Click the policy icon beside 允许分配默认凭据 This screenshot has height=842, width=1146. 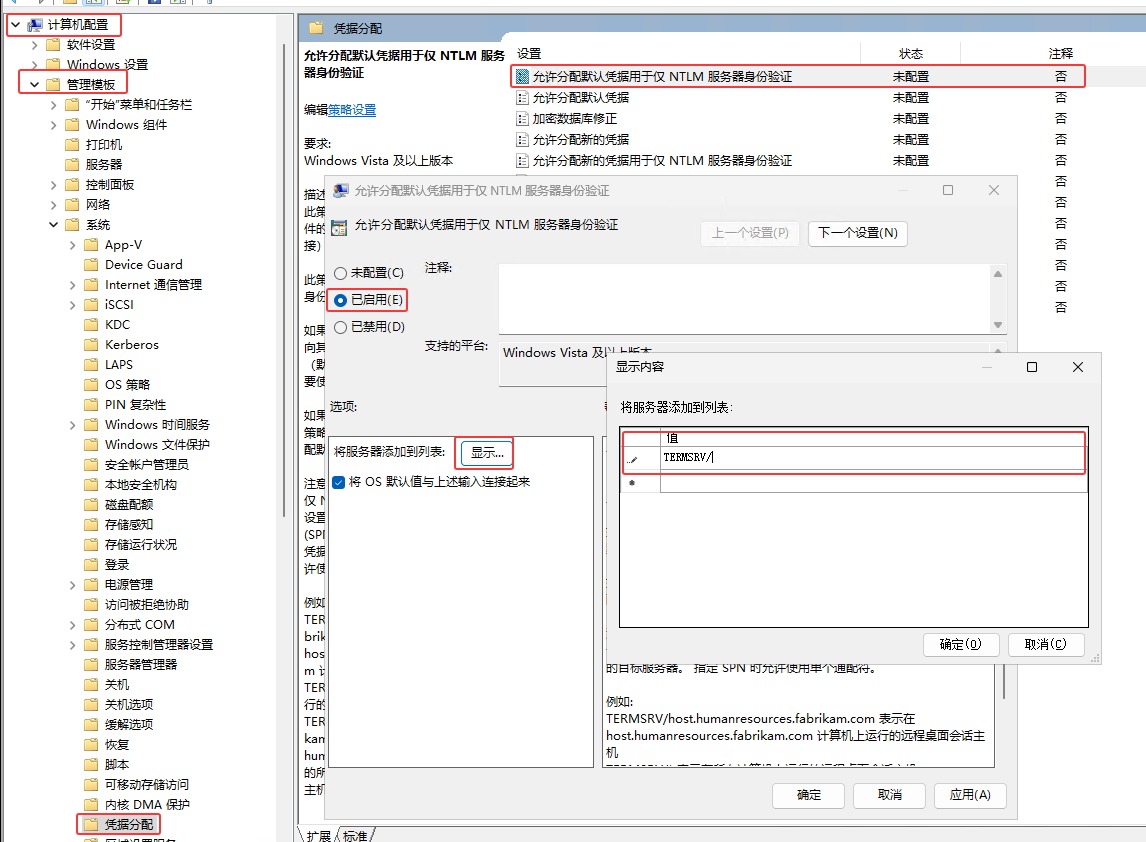click(521, 98)
